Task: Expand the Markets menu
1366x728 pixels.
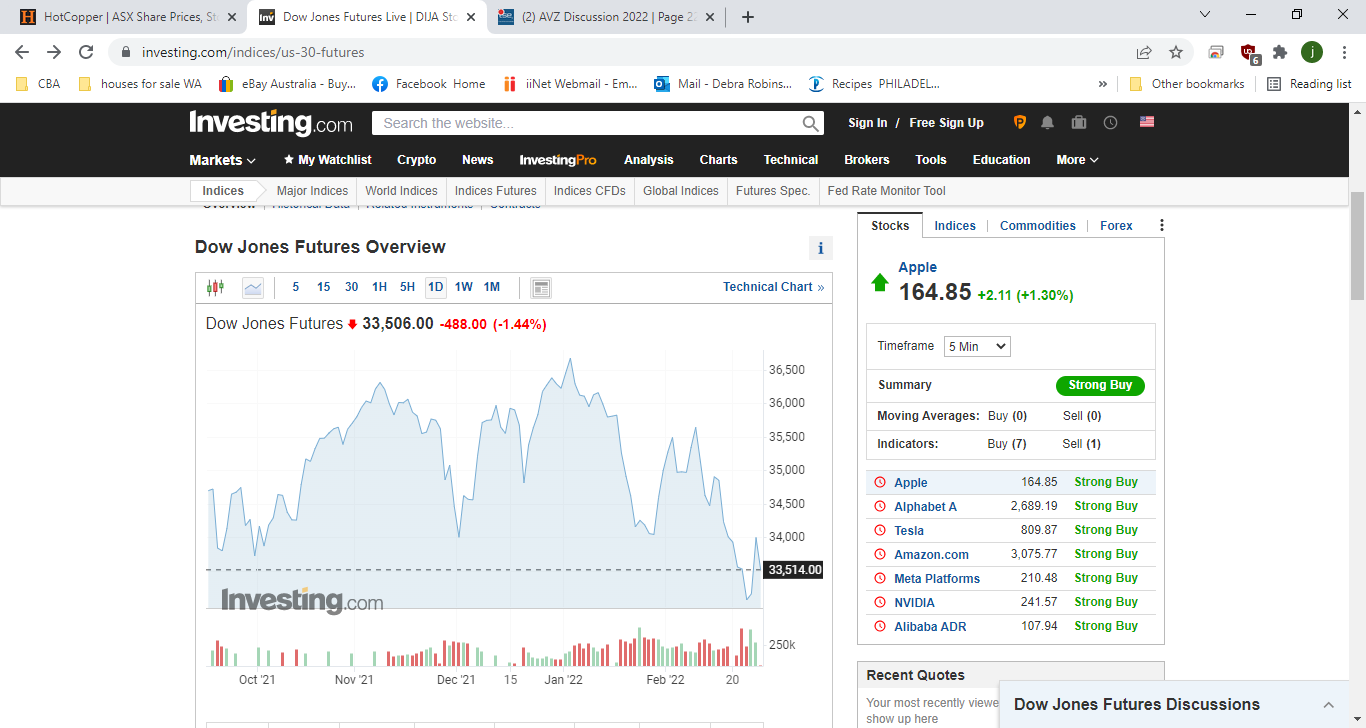Action: point(222,160)
